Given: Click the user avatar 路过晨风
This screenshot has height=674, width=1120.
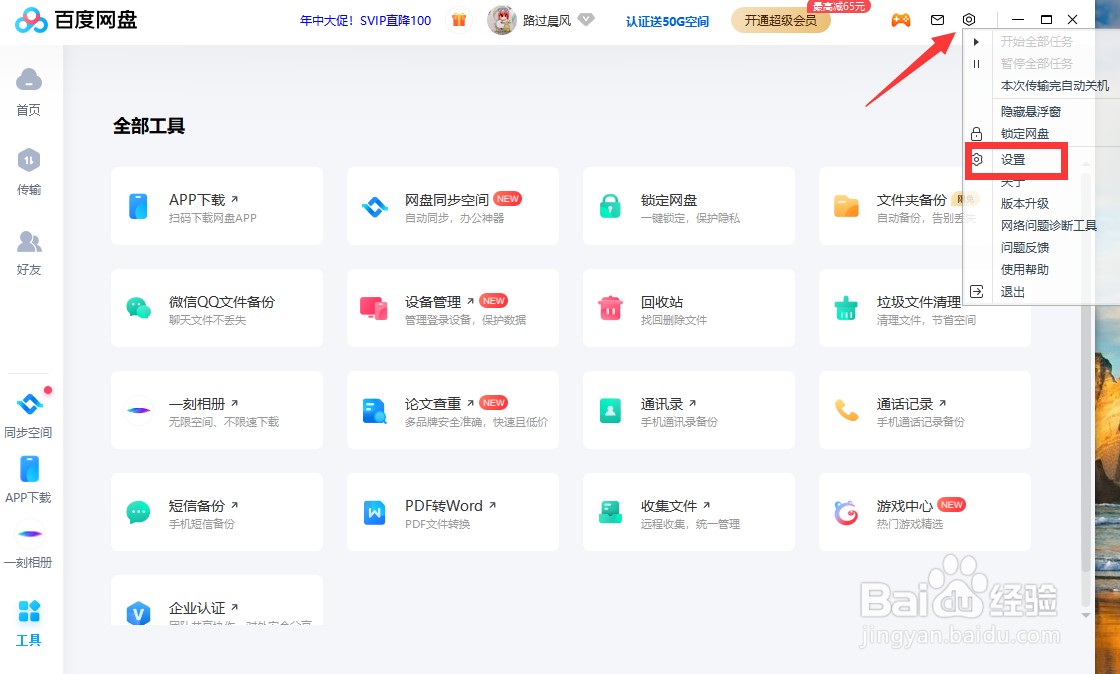Looking at the screenshot, I should pyautogui.click(x=501, y=20).
